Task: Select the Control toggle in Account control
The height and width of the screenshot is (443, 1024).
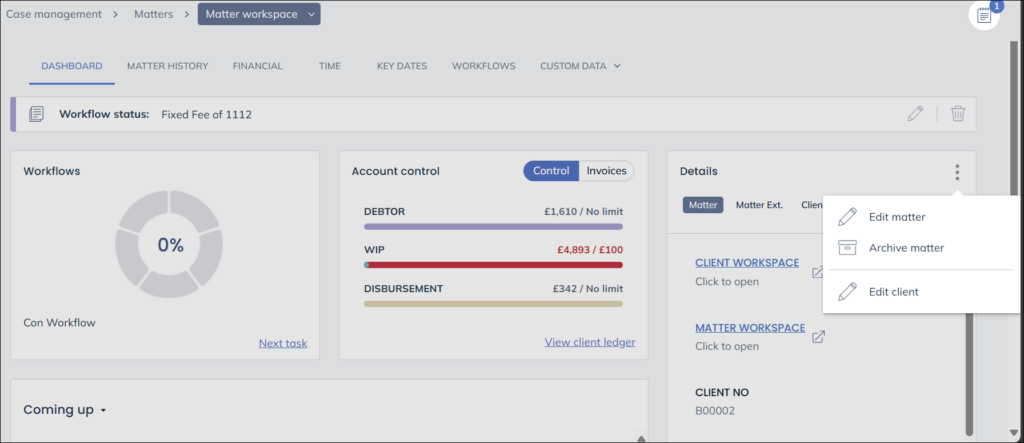Action: click(x=551, y=171)
